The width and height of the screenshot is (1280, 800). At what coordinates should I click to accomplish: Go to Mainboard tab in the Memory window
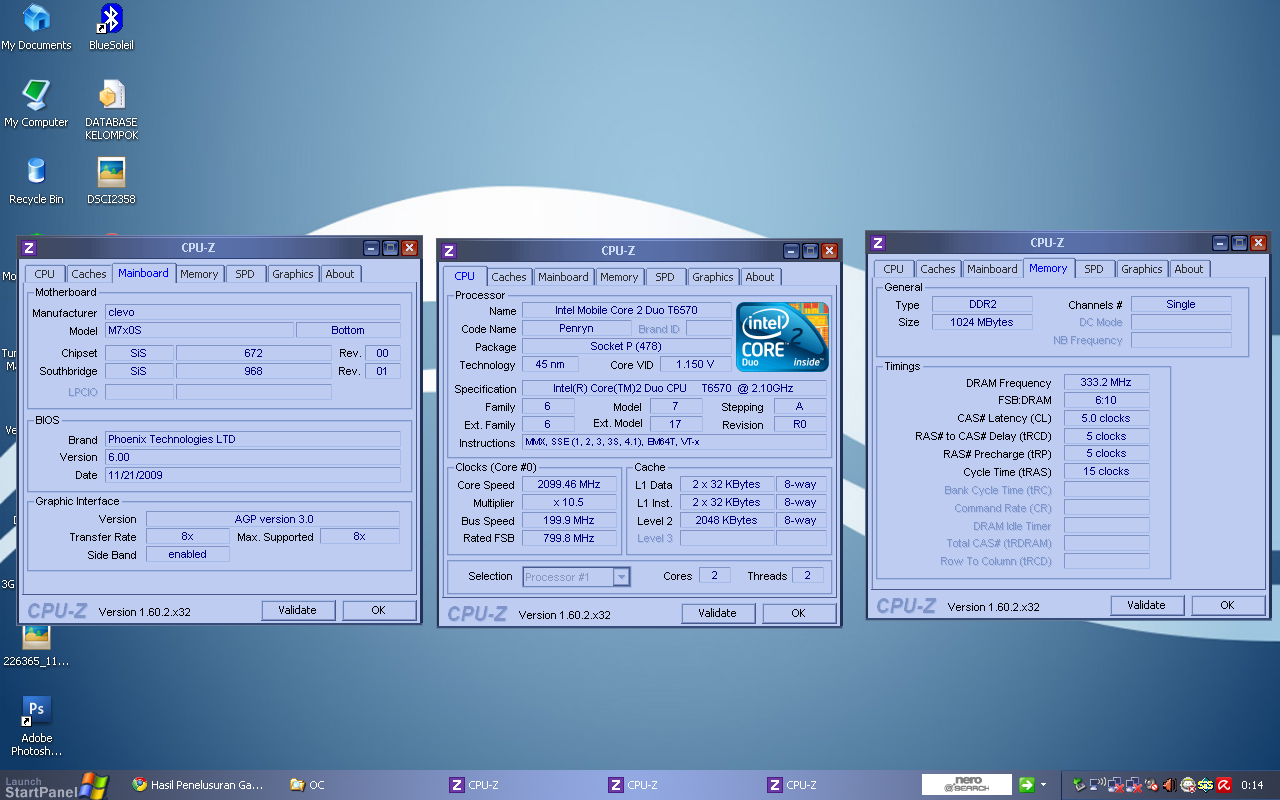click(x=992, y=269)
